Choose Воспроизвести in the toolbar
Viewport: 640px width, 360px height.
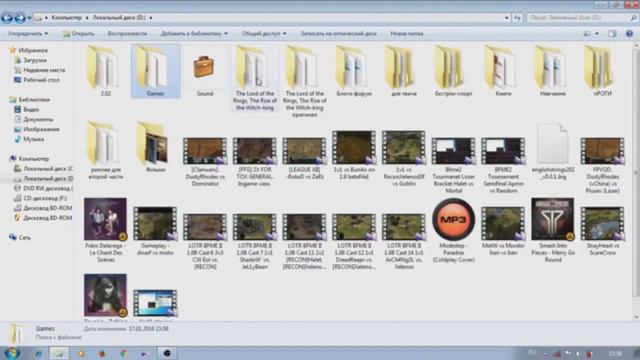pyautogui.click(x=127, y=33)
